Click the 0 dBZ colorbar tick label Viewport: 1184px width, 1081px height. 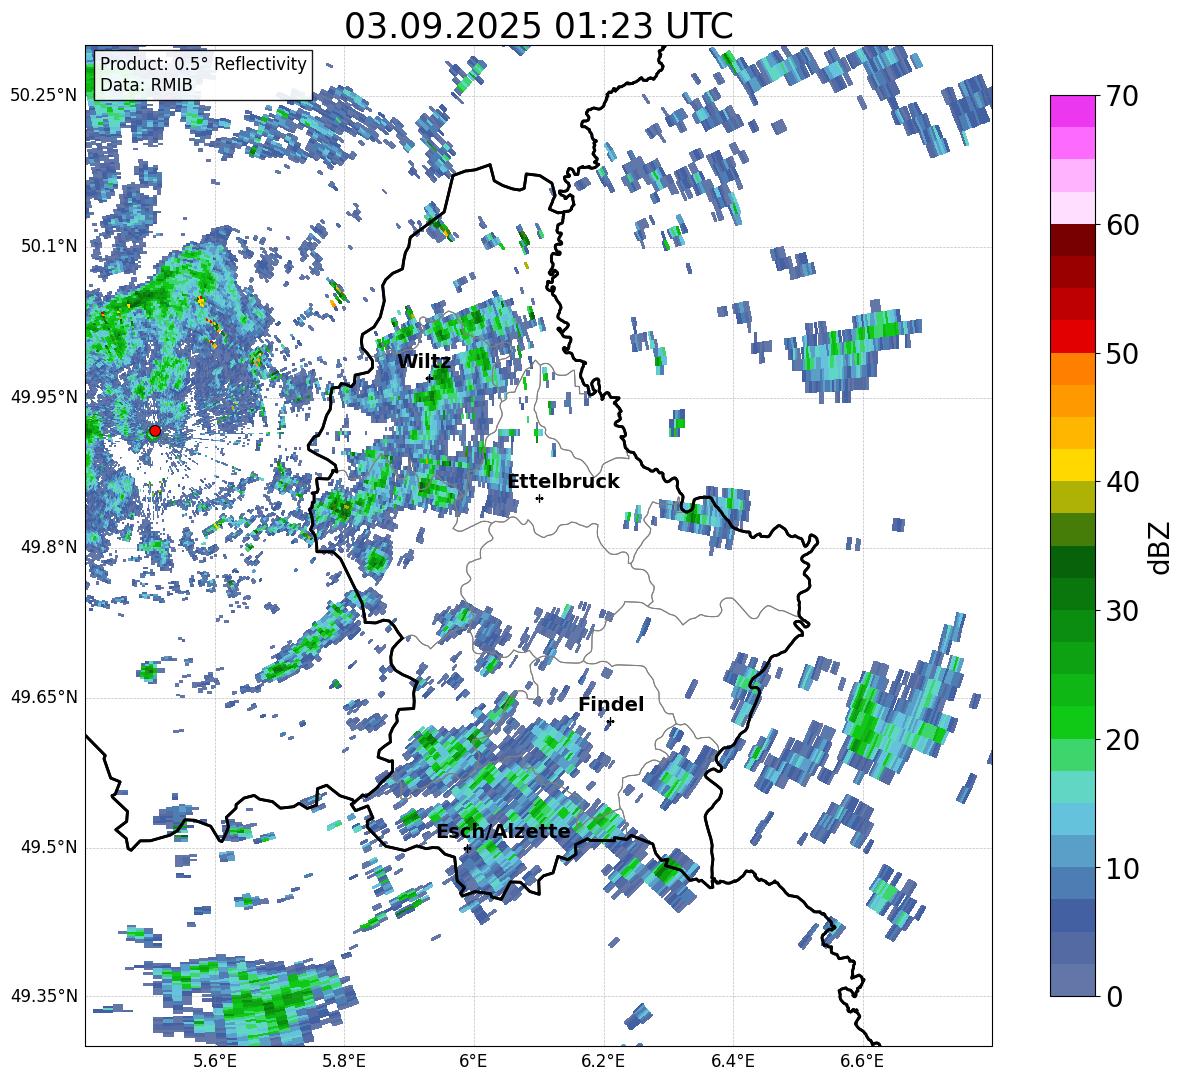[x=1114, y=996]
